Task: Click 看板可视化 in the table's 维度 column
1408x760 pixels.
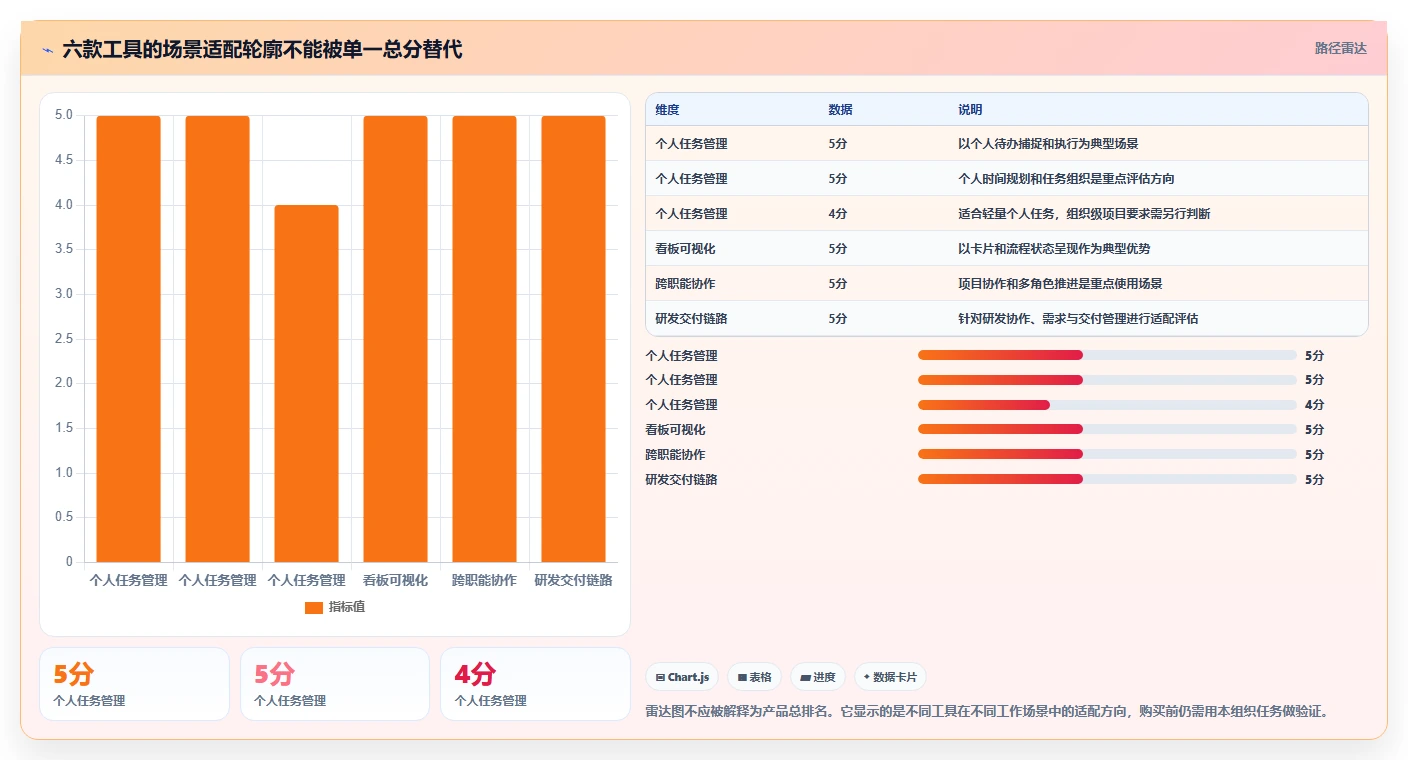Action: pyautogui.click(x=685, y=249)
